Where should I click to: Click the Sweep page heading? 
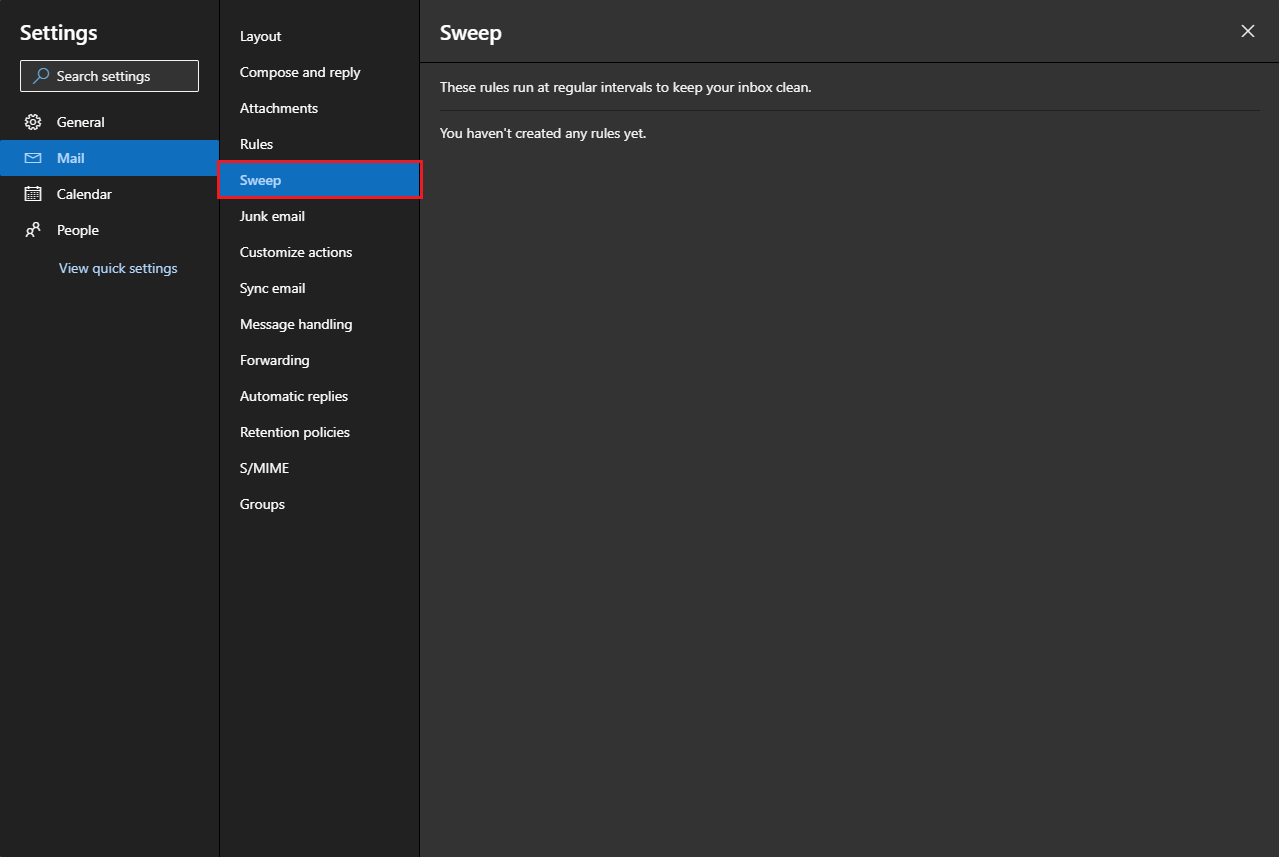pyautogui.click(x=471, y=33)
